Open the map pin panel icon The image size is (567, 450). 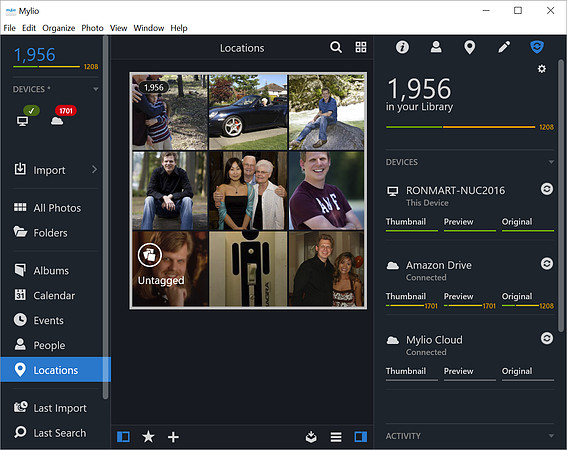(469, 47)
